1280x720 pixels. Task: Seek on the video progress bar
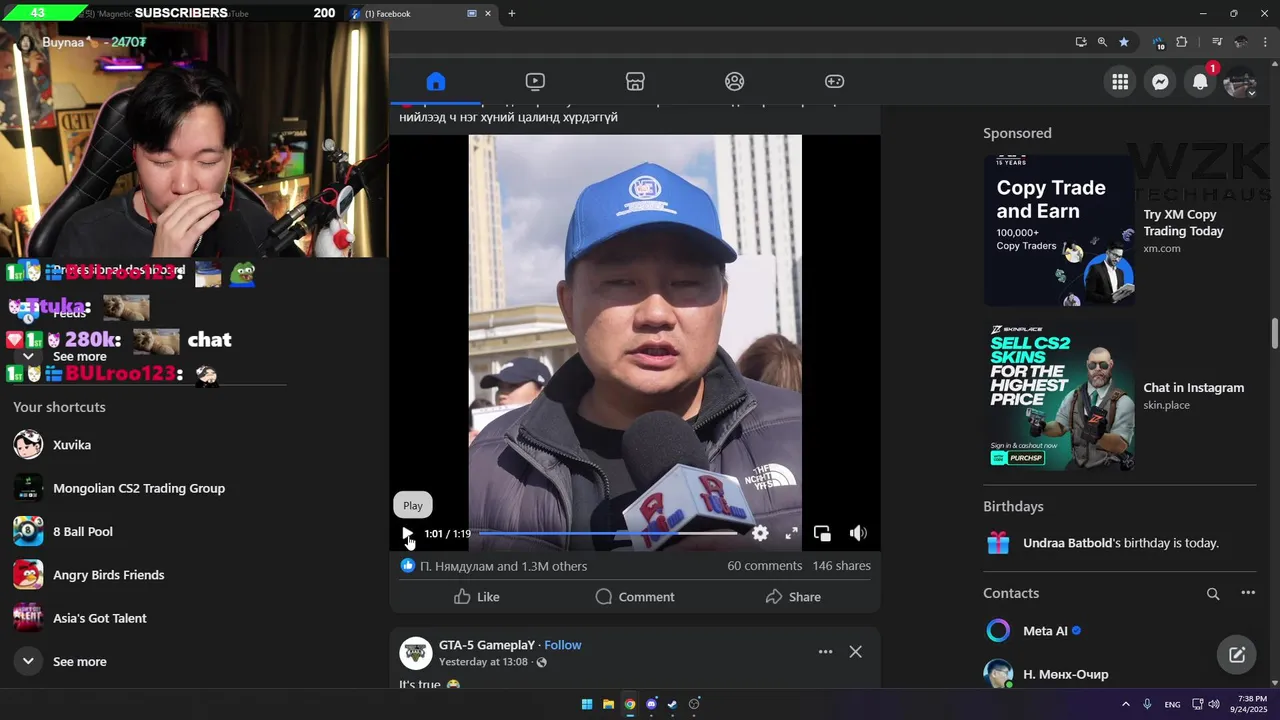pyautogui.click(x=608, y=534)
